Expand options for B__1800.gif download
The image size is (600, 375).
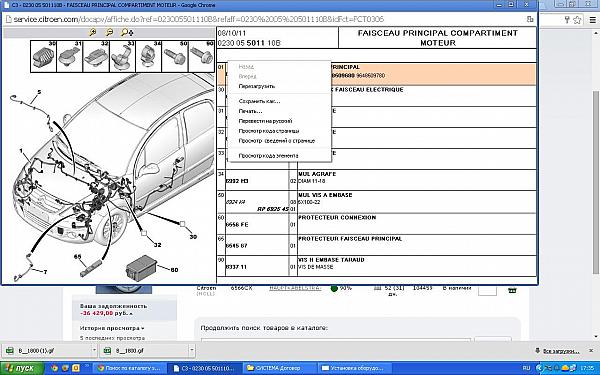coord(192,350)
